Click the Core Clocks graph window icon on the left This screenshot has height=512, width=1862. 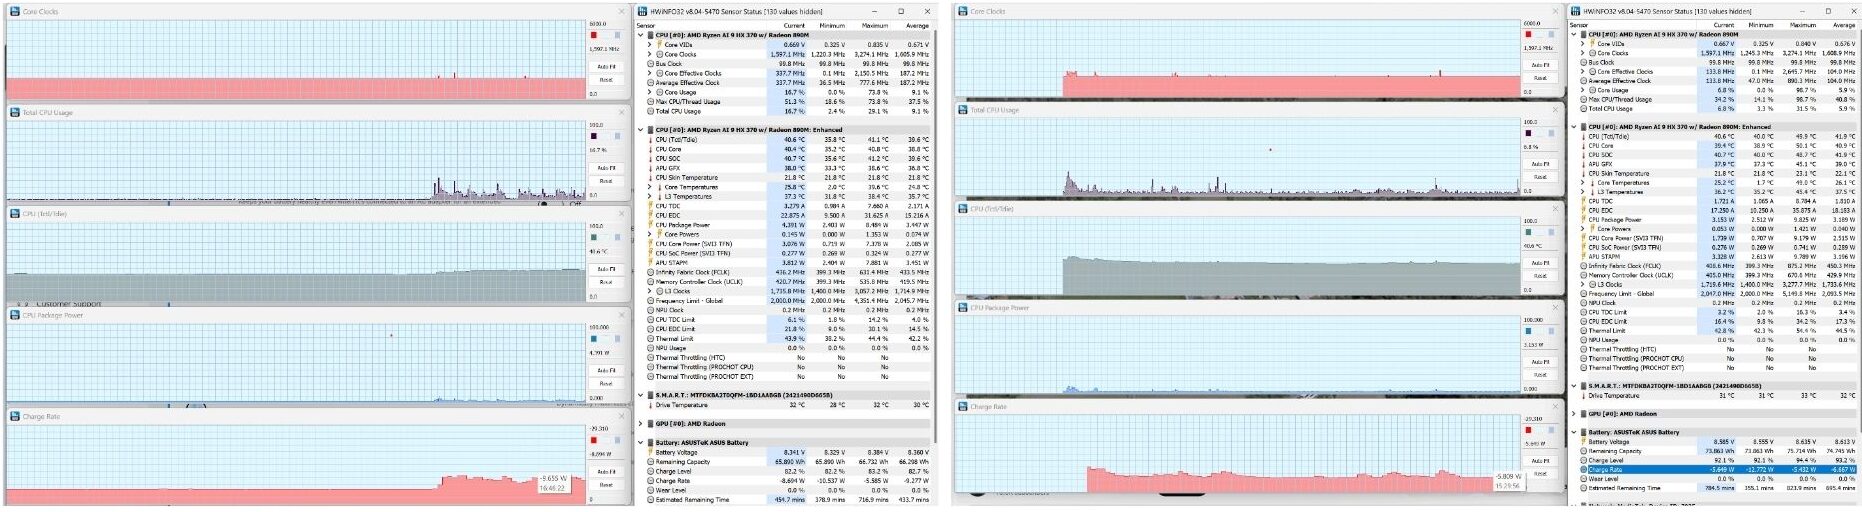15,11
